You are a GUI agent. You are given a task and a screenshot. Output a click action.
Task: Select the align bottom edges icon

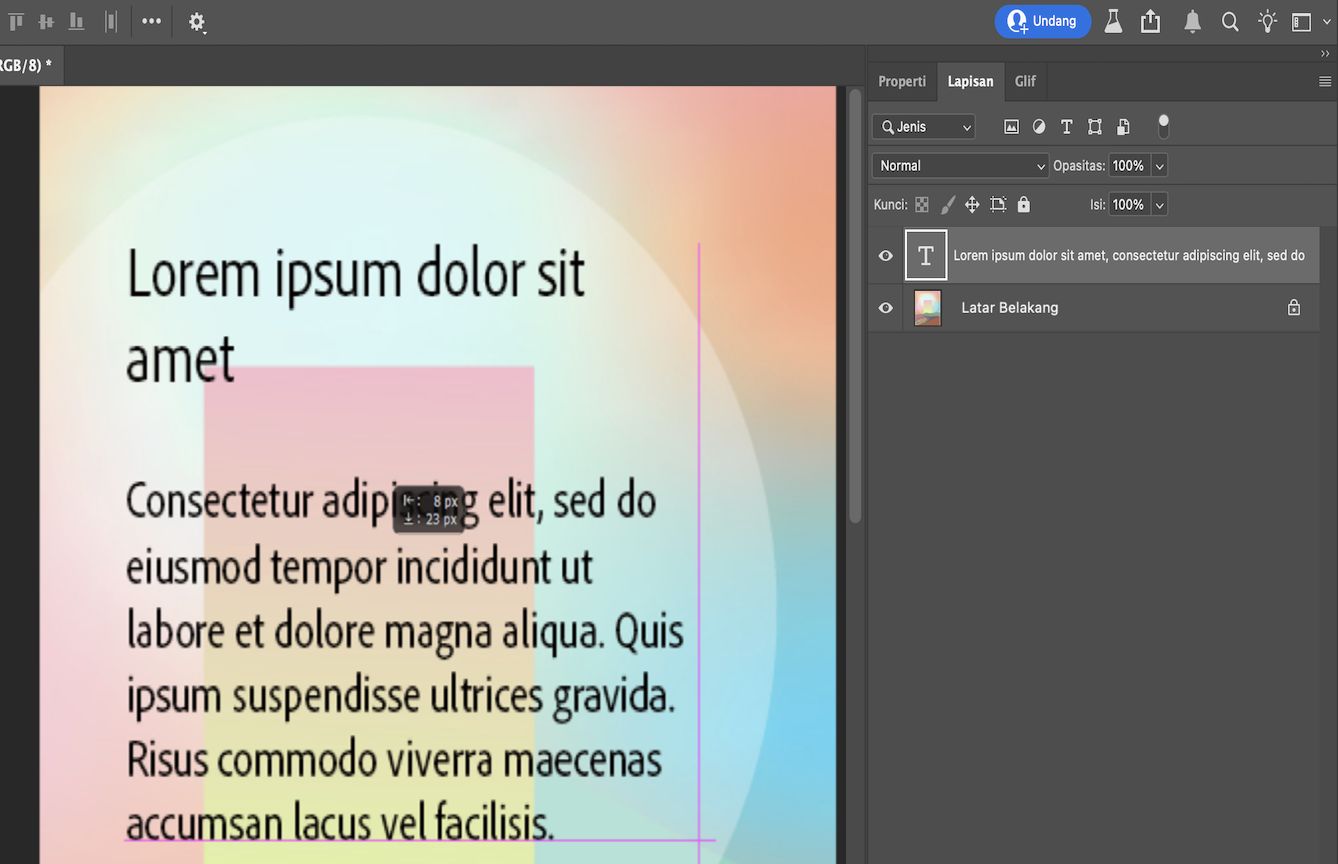click(76, 20)
